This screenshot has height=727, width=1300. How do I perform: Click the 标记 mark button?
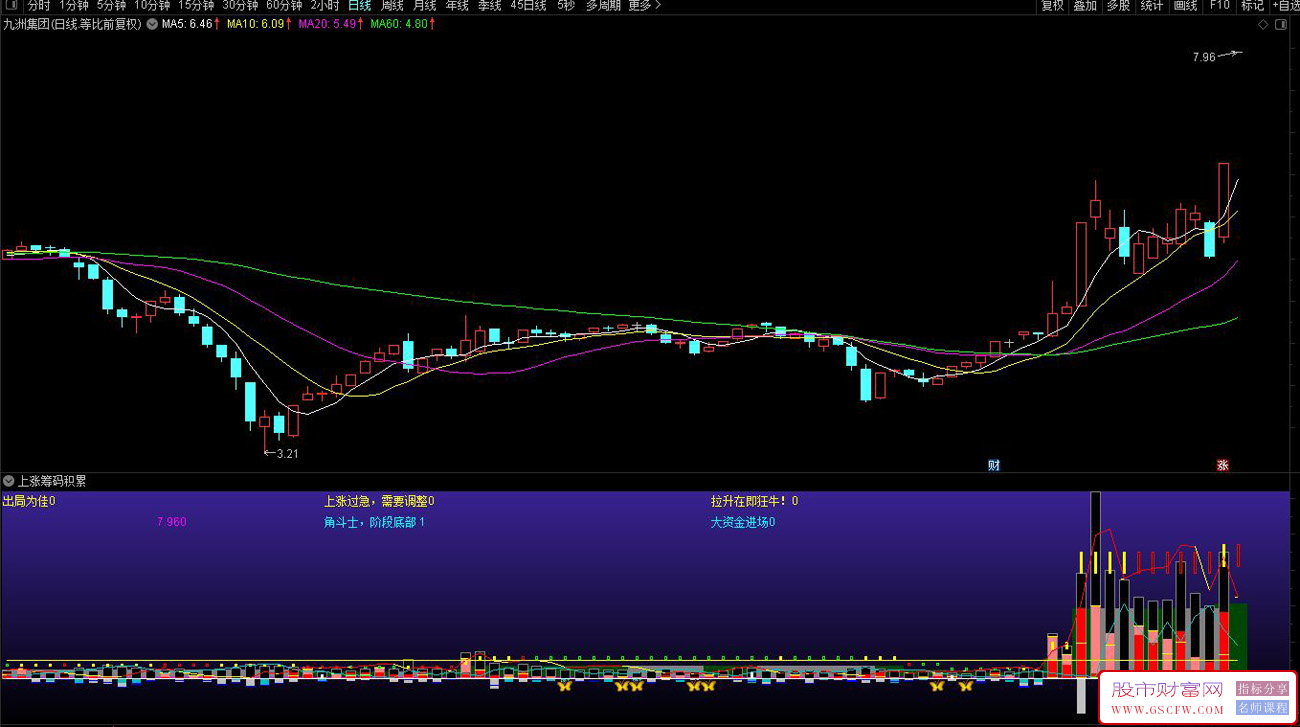click(x=1252, y=6)
